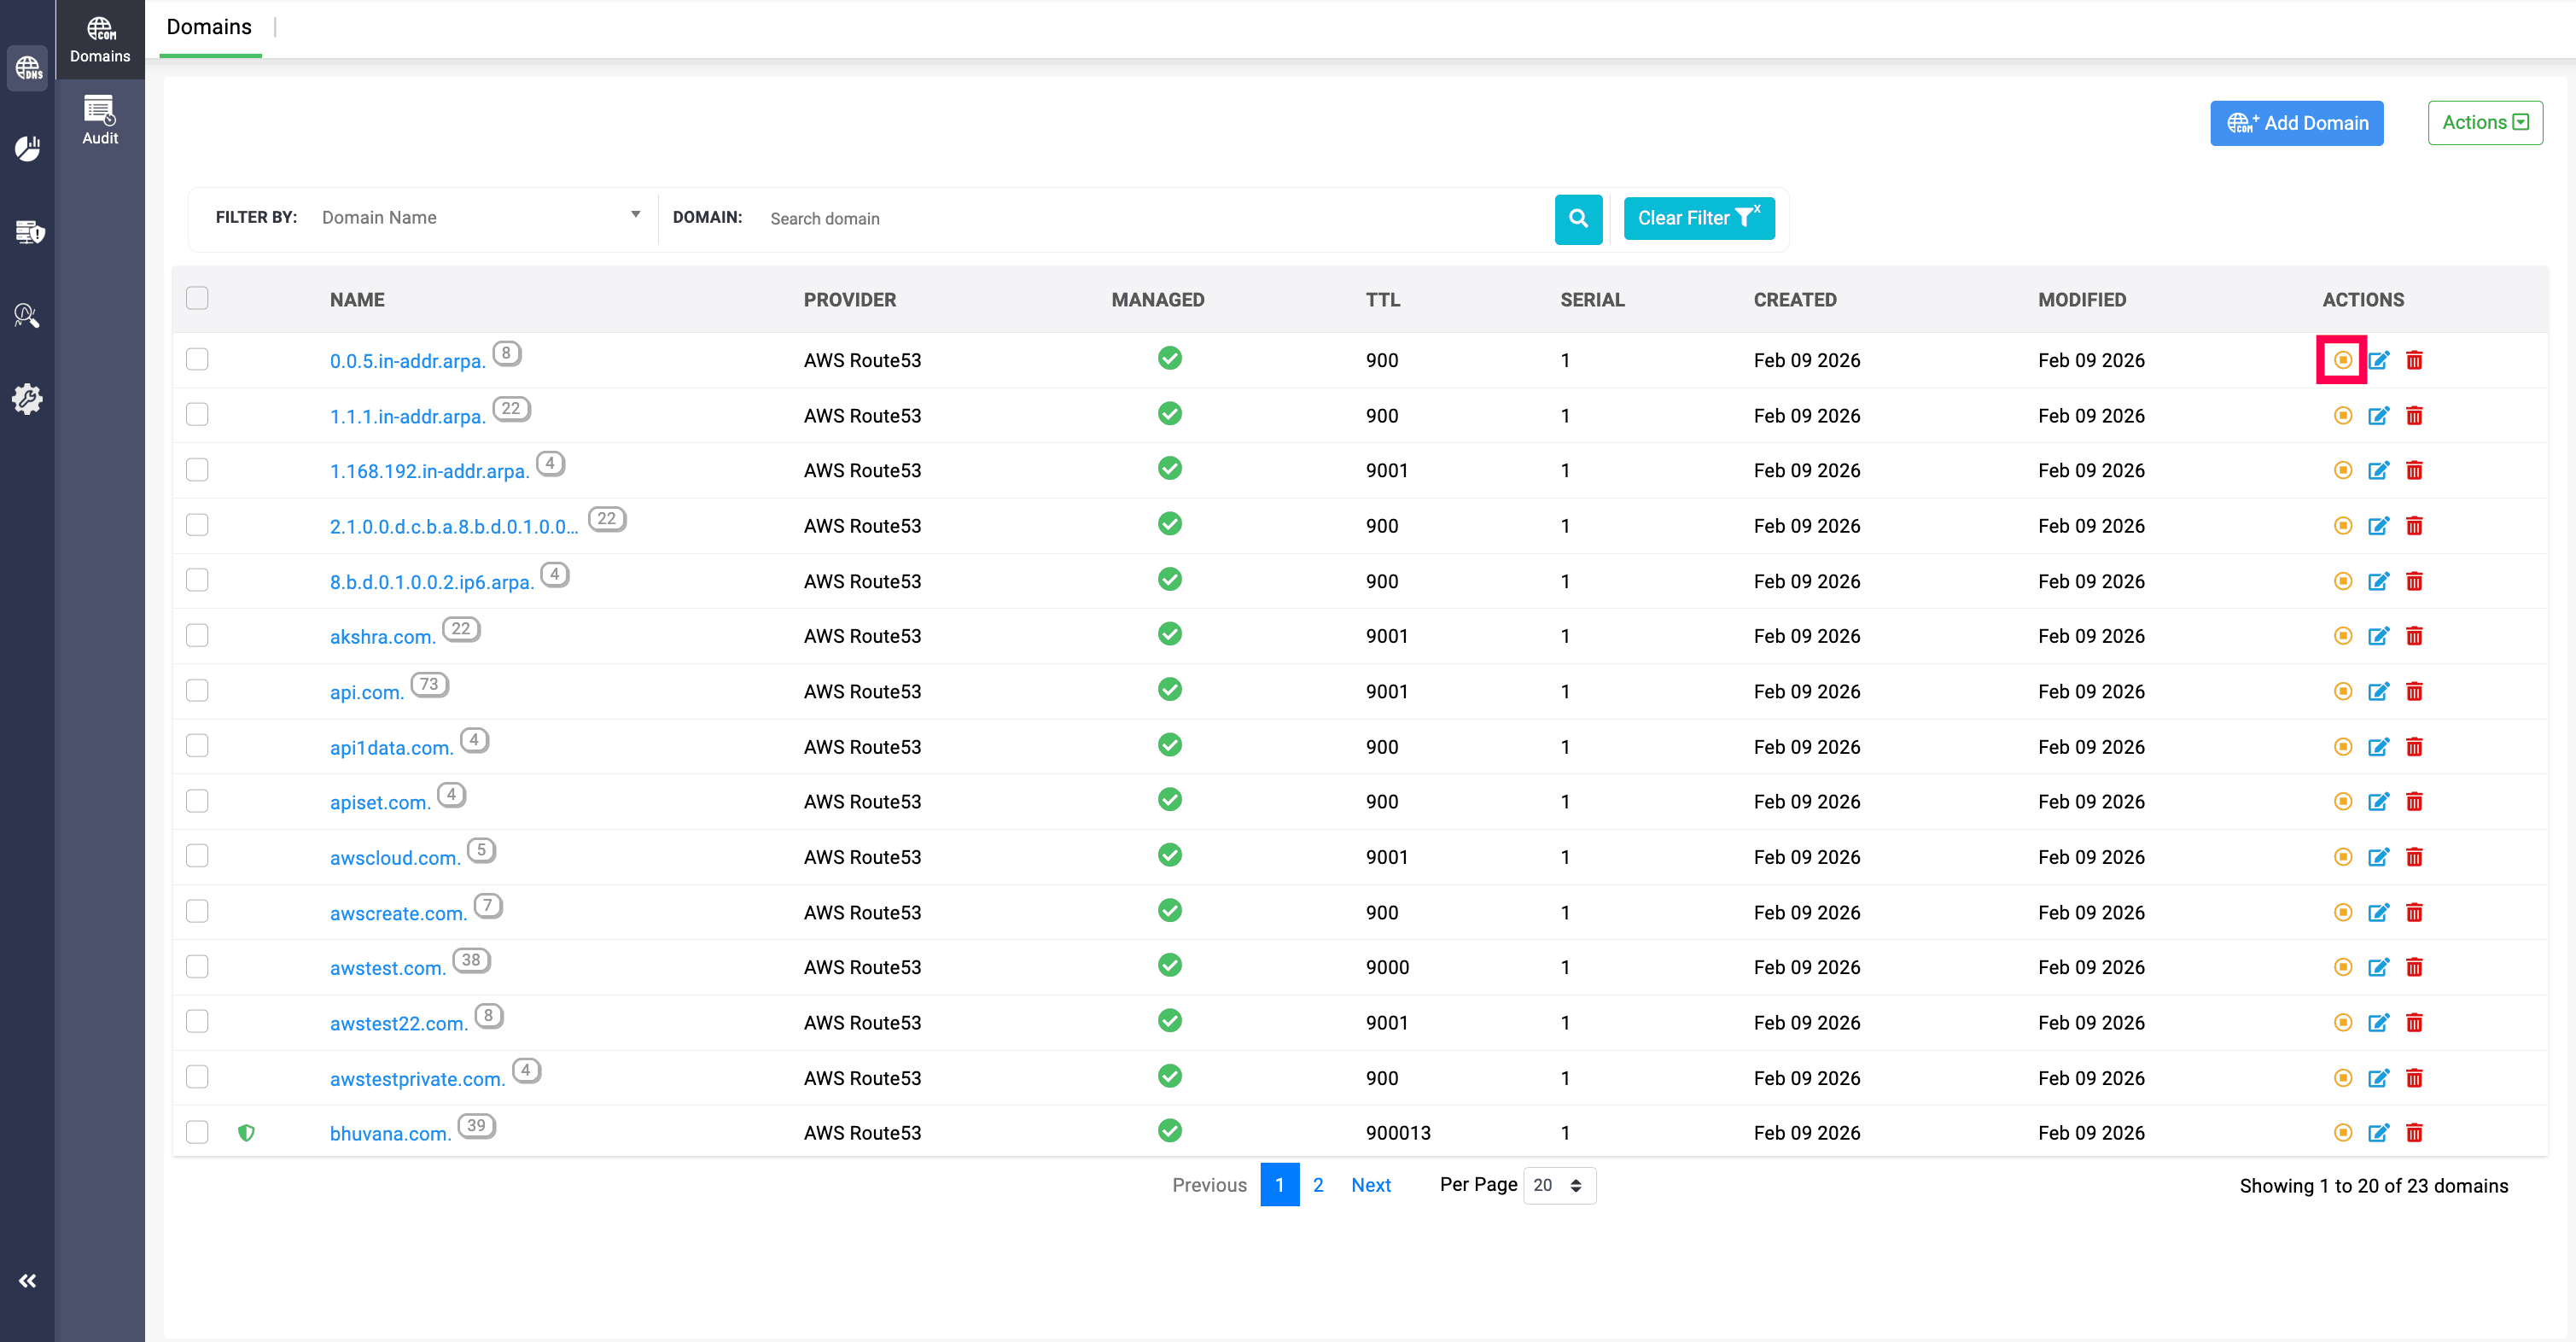Click the Add Domain button

tap(2295, 122)
